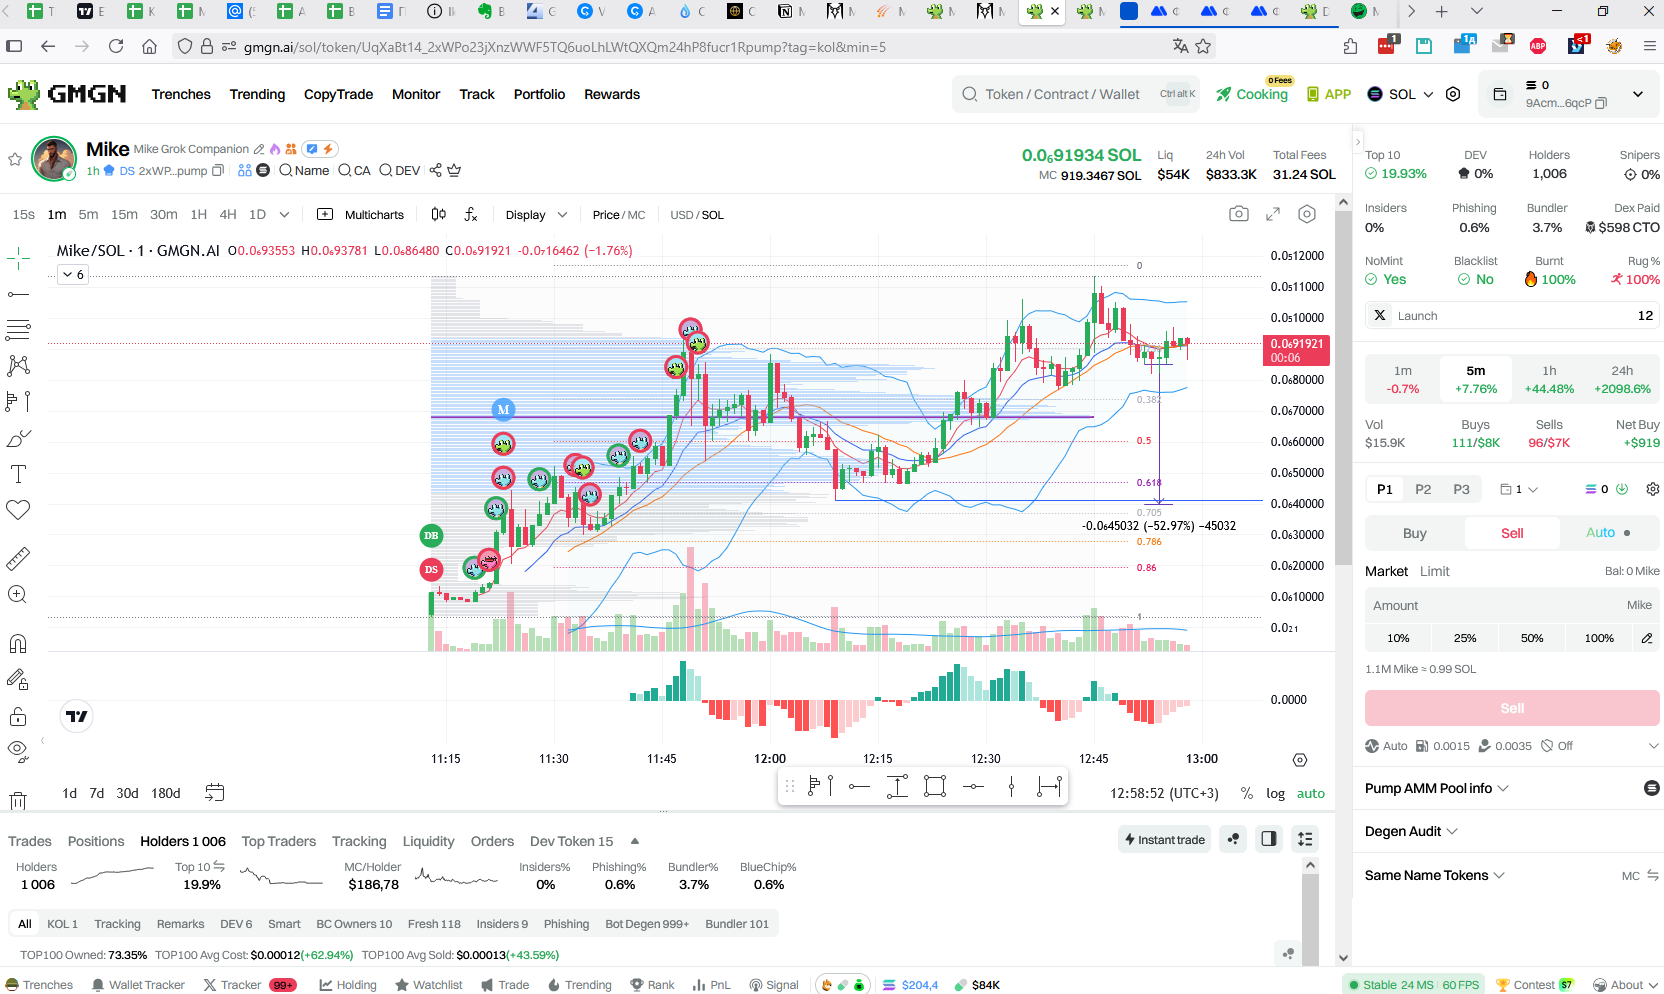Expand Same Name Tokens section
The image size is (1664, 994).
[1435, 875]
